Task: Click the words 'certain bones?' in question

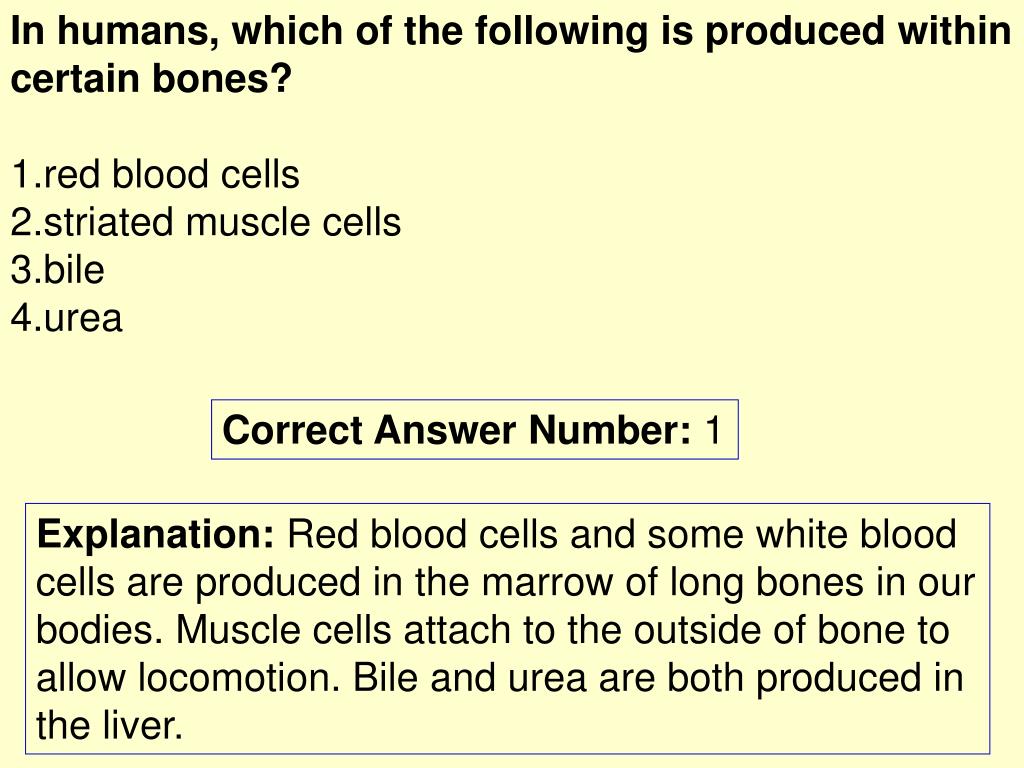Action: (151, 80)
